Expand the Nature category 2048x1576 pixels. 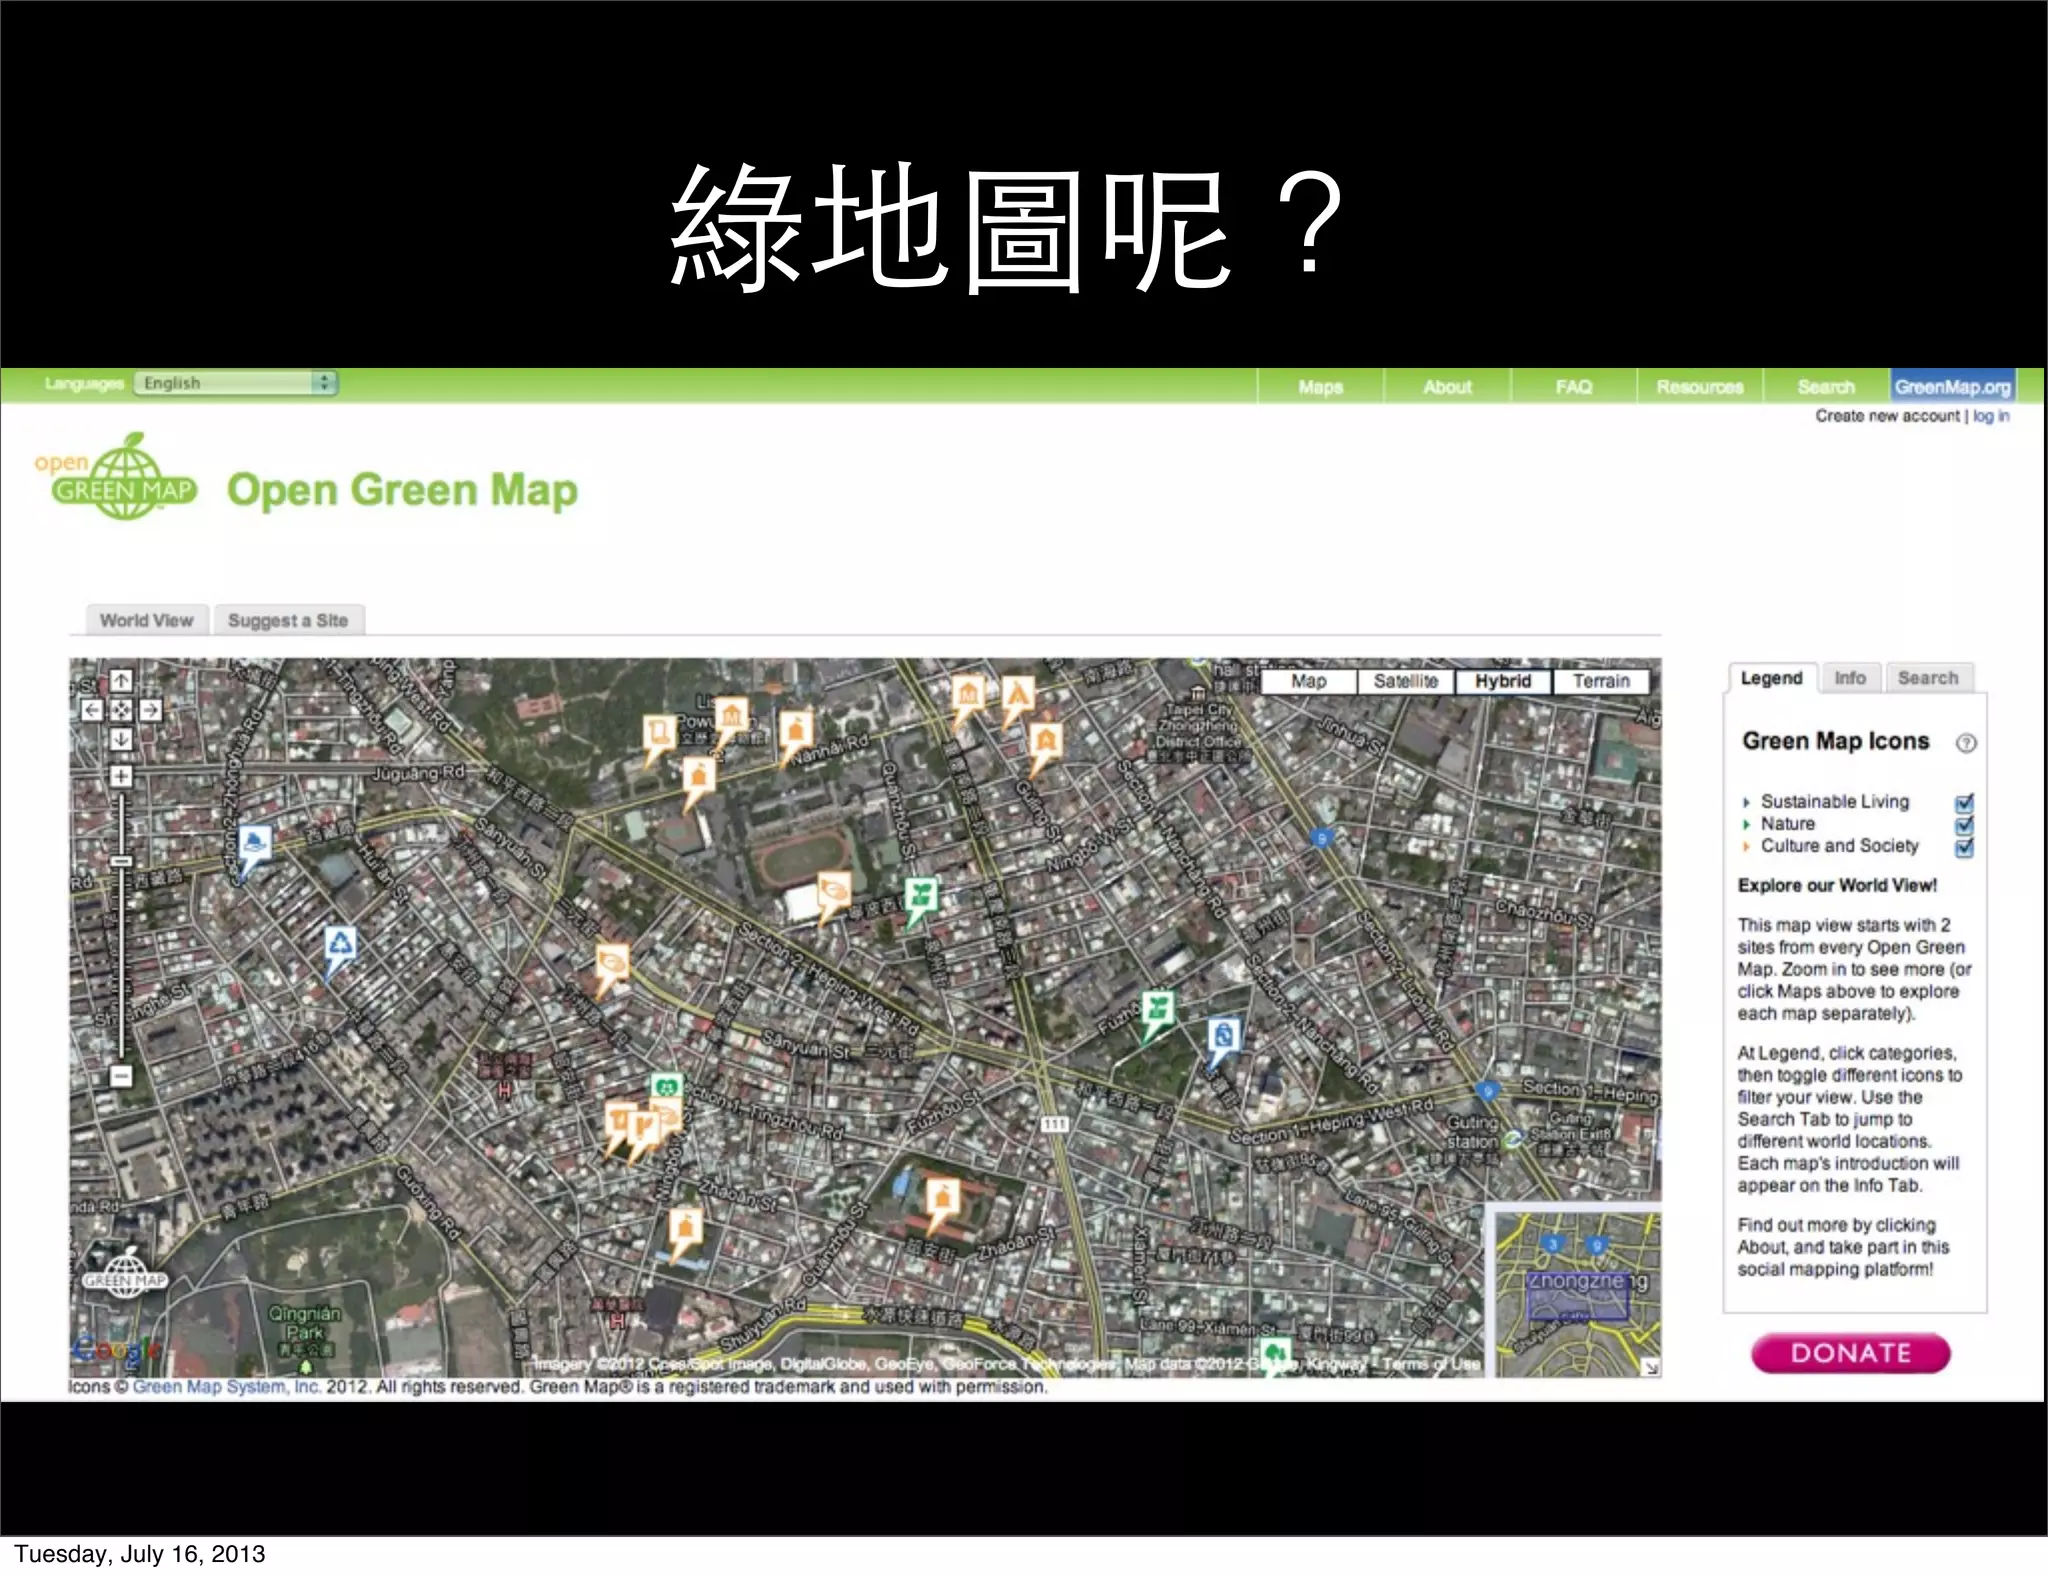(x=1747, y=825)
